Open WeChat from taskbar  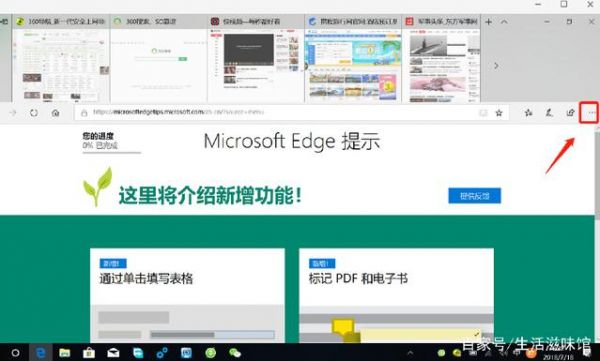pos(235,353)
